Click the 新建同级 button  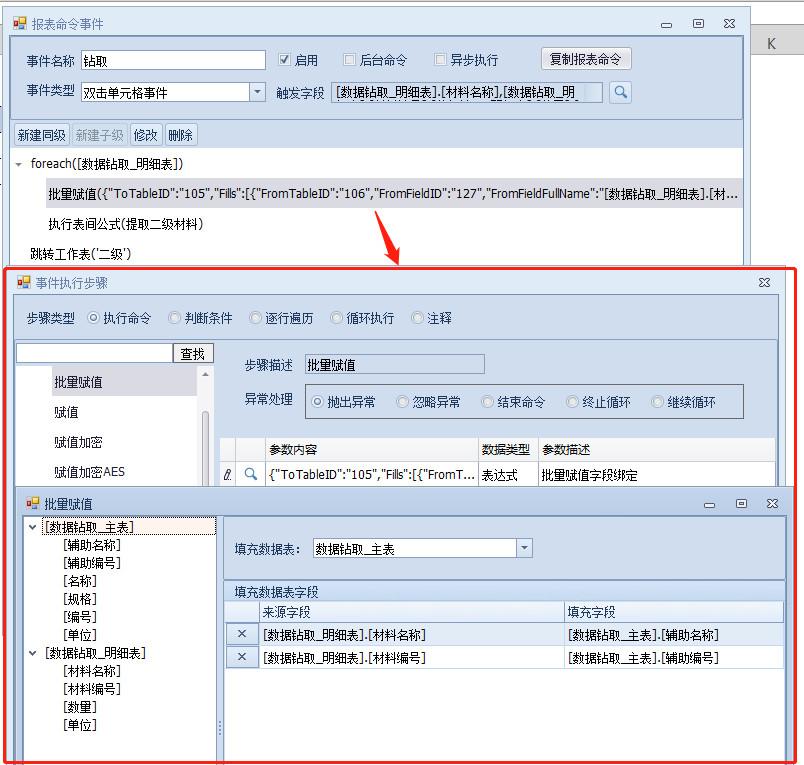41,135
